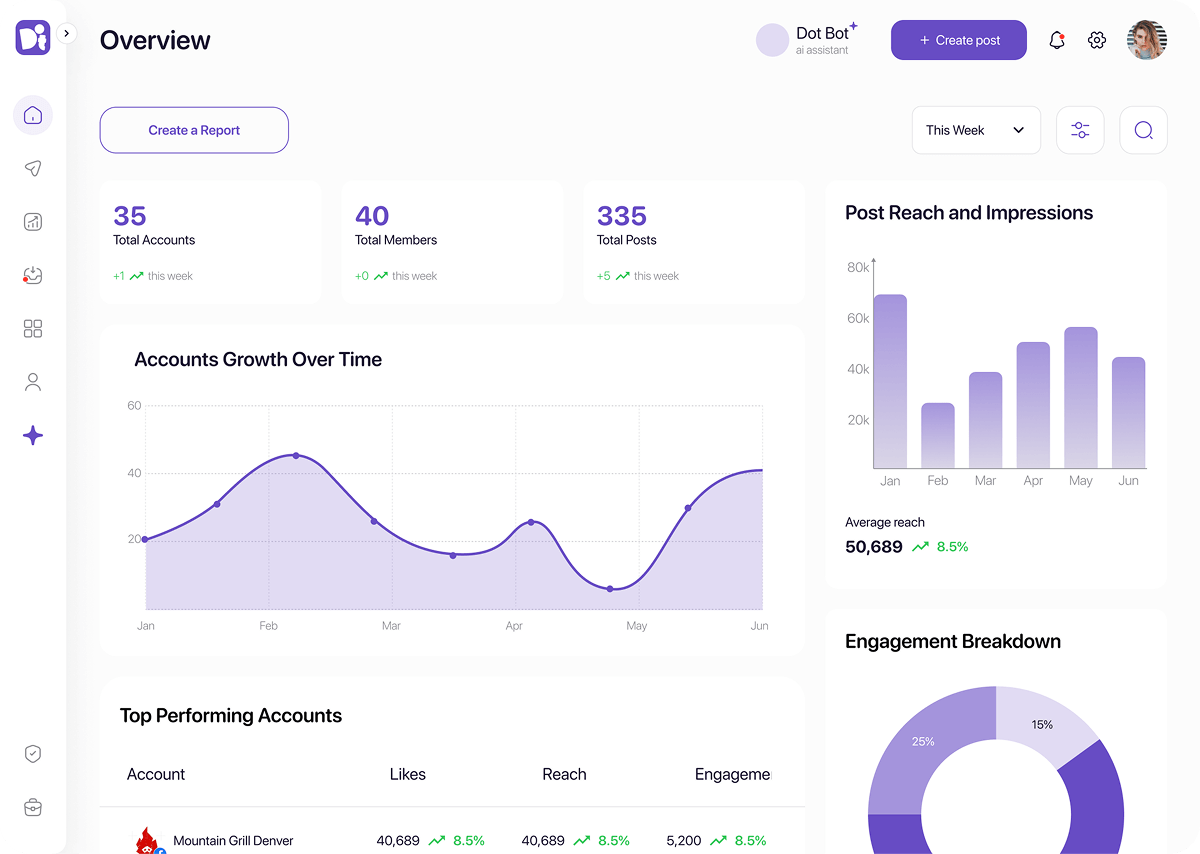Click the Engagement Breakdown heading
The height and width of the screenshot is (854, 1200).
953,642
